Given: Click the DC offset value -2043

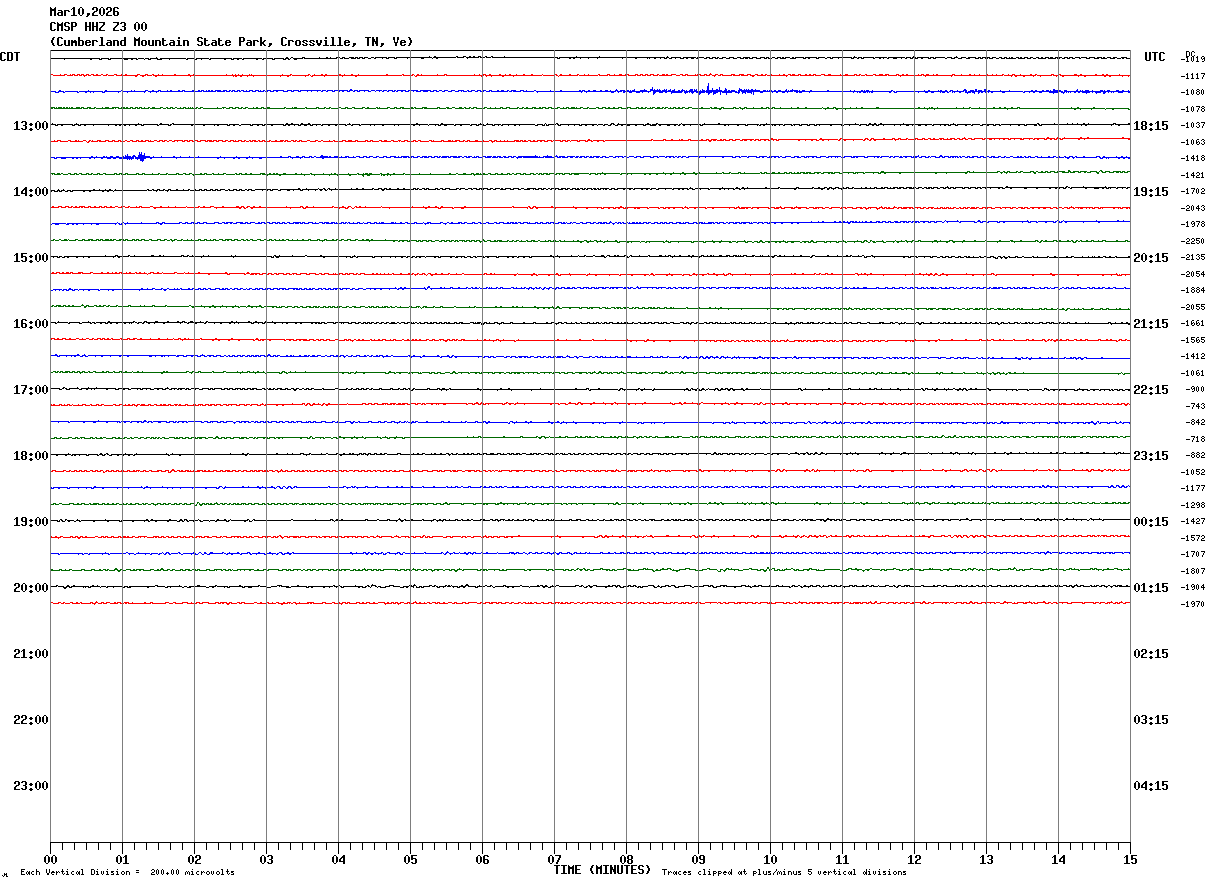Looking at the screenshot, I should (x=1194, y=208).
